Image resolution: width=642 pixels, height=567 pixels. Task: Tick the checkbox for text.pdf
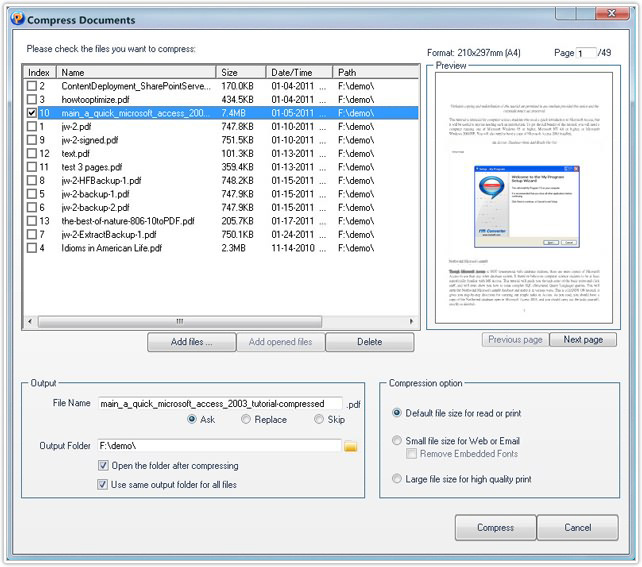[x=32, y=154]
